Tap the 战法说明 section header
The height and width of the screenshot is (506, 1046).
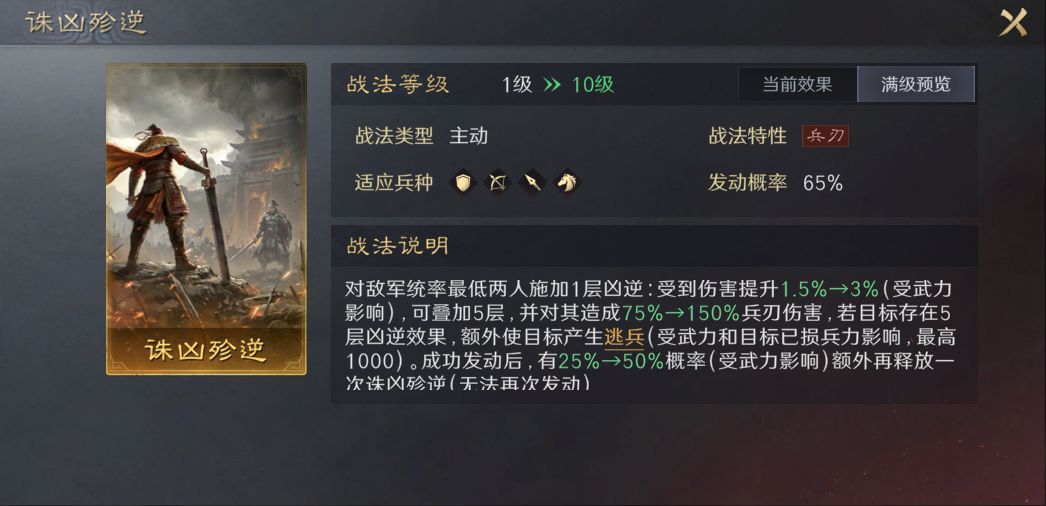pos(397,246)
